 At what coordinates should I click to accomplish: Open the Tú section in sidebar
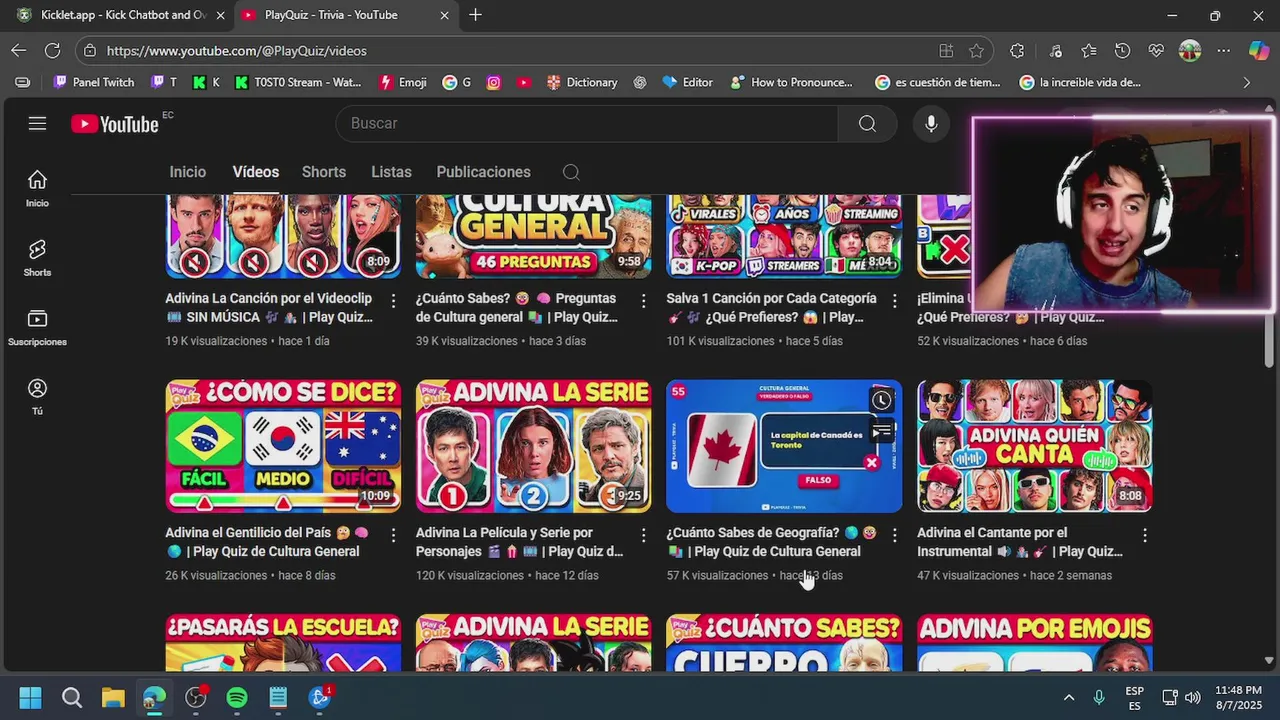click(x=37, y=396)
